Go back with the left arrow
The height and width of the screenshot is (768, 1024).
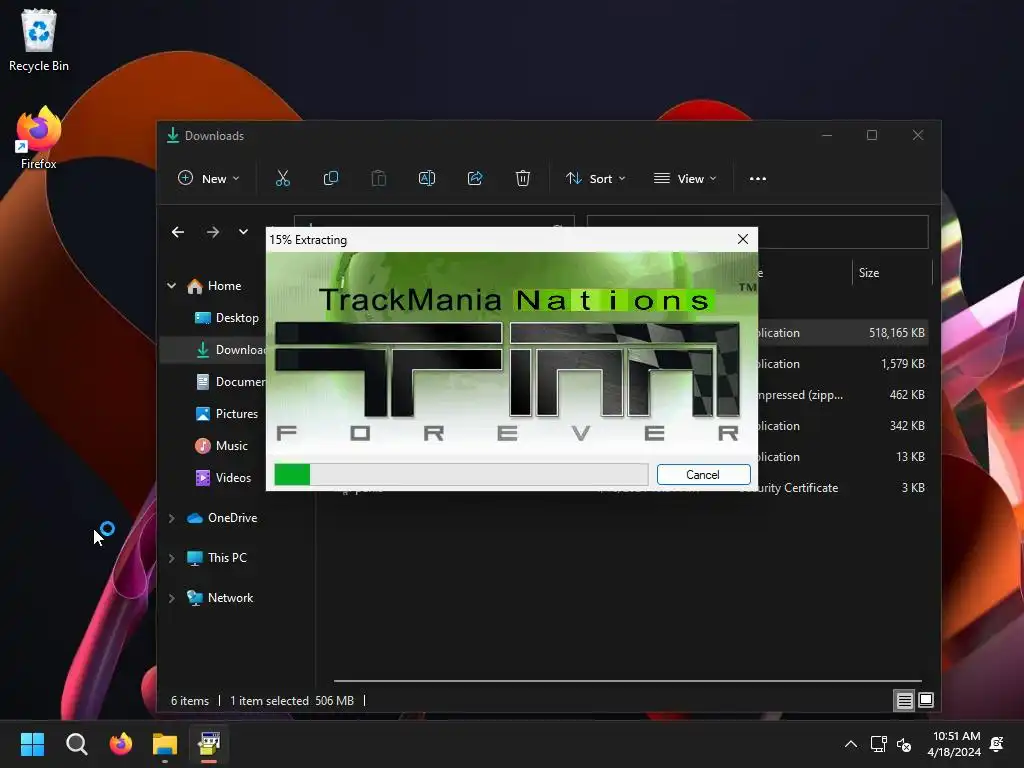pyautogui.click(x=178, y=232)
